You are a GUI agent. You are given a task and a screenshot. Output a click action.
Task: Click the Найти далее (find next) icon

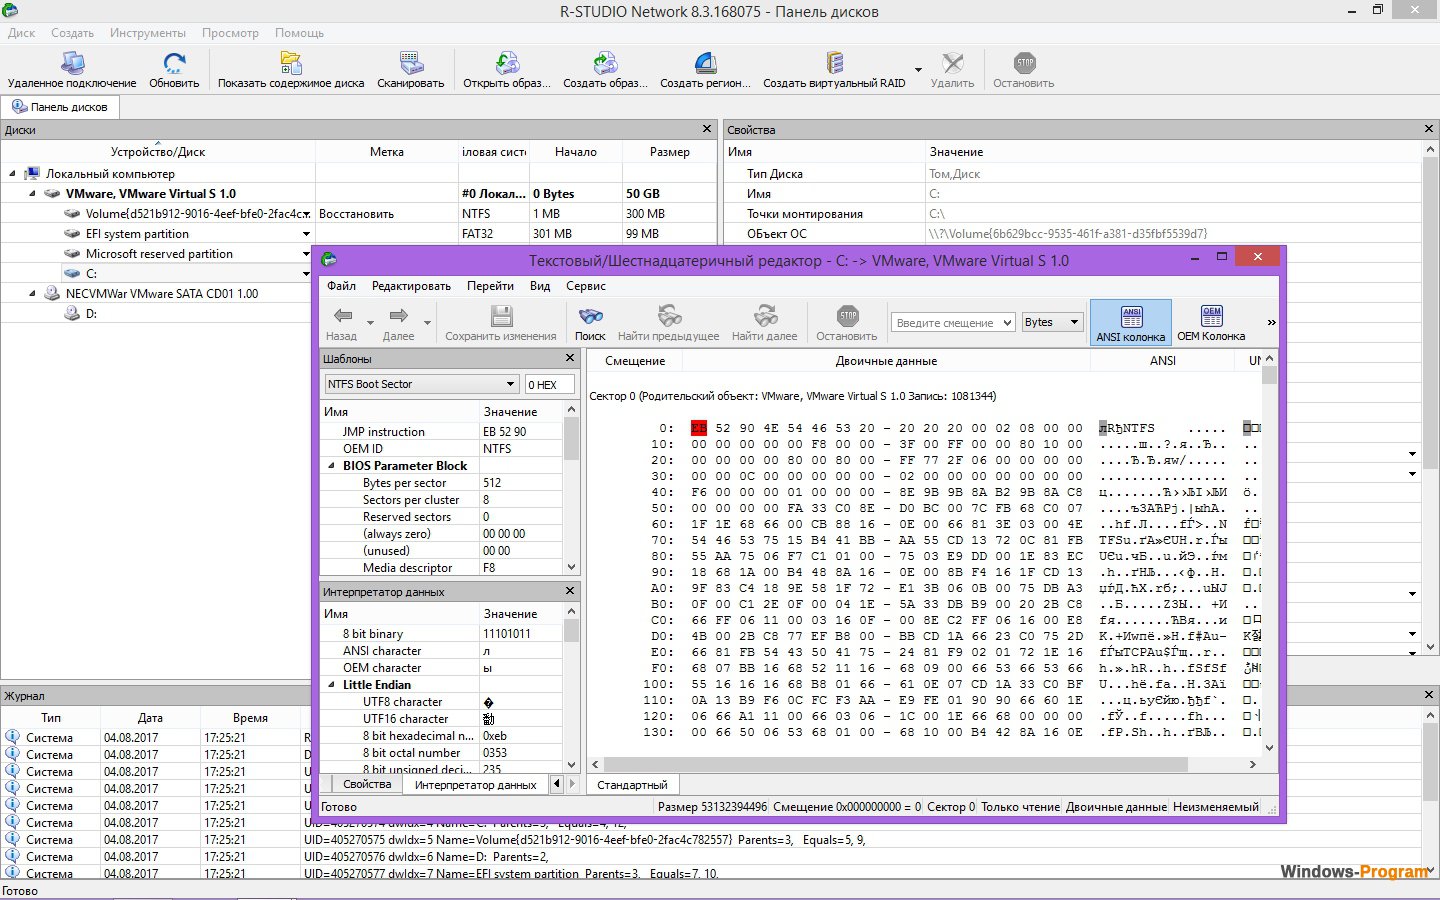[765, 323]
